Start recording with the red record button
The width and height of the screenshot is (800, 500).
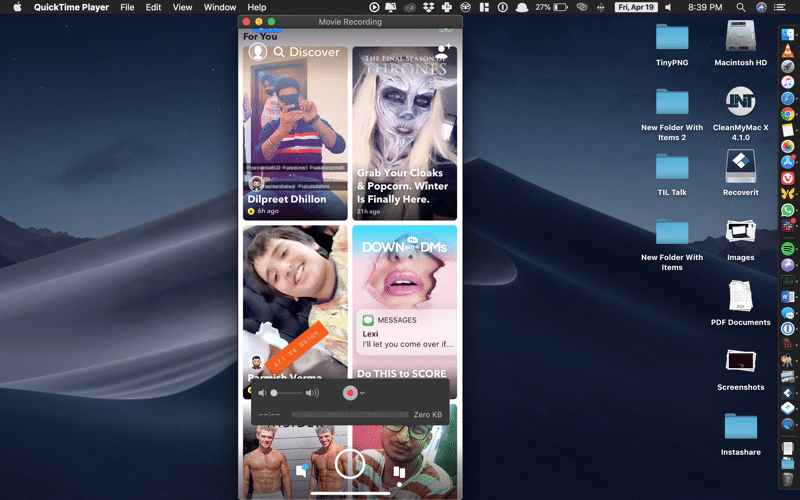click(x=350, y=393)
